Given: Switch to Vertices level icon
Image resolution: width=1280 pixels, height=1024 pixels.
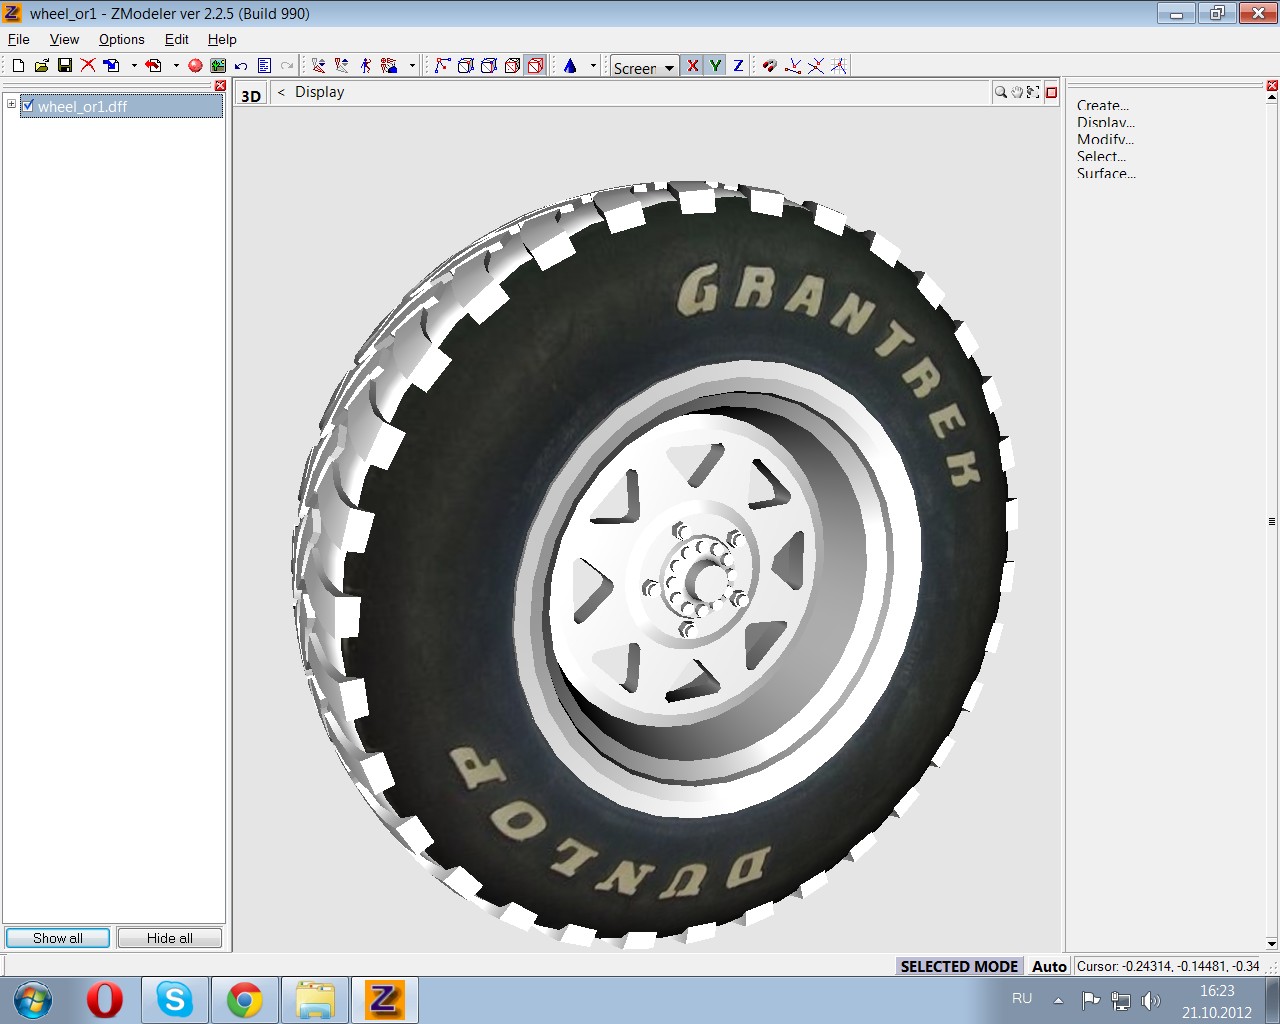Looking at the screenshot, I should coord(442,66).
